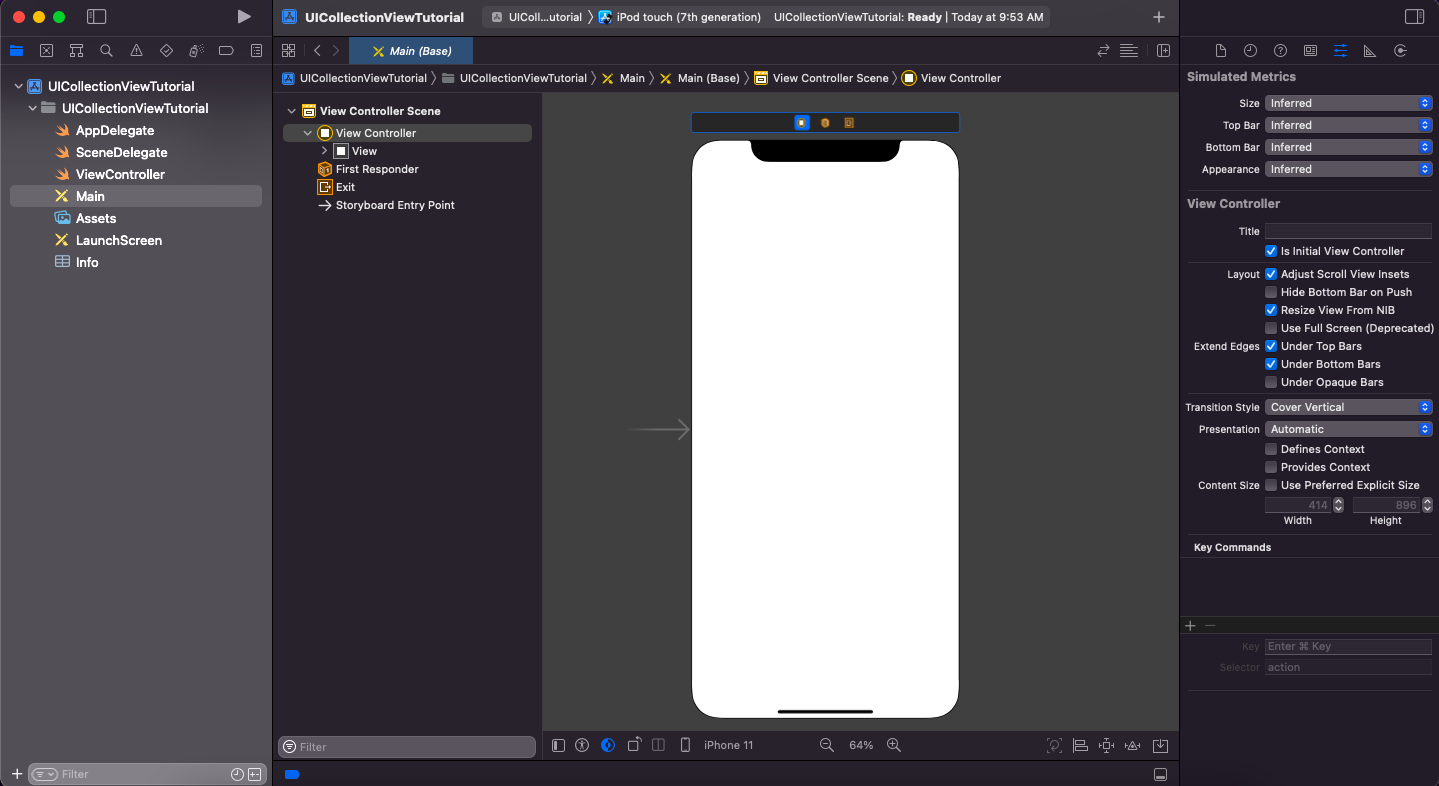Show the Connections inspector icon
The image size is (1439, 786).
pos(1400,51)
